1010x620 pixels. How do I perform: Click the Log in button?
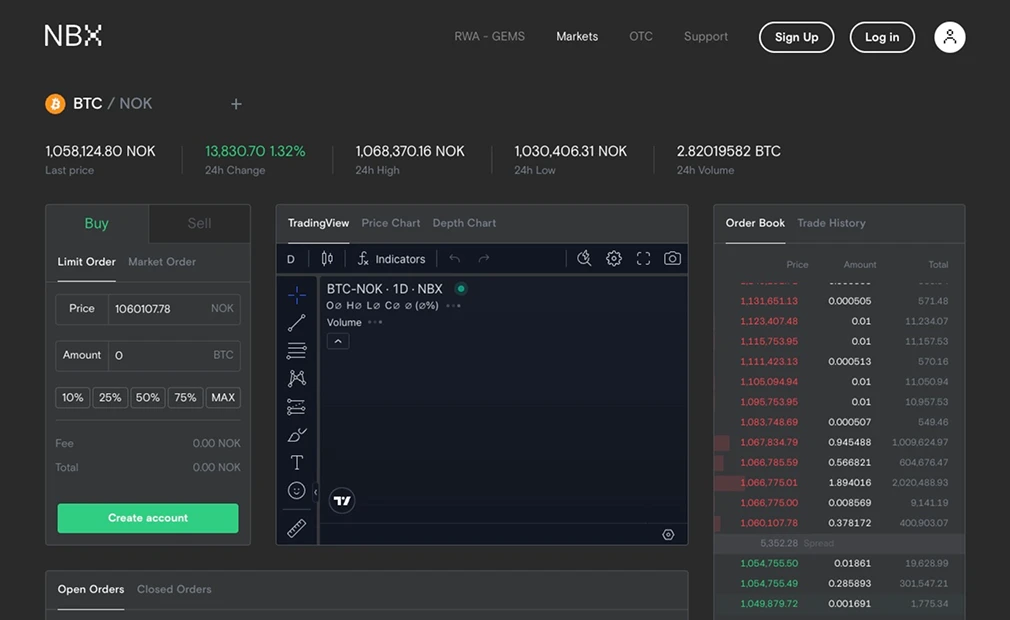pyautogui.click(x=882, y=37)
